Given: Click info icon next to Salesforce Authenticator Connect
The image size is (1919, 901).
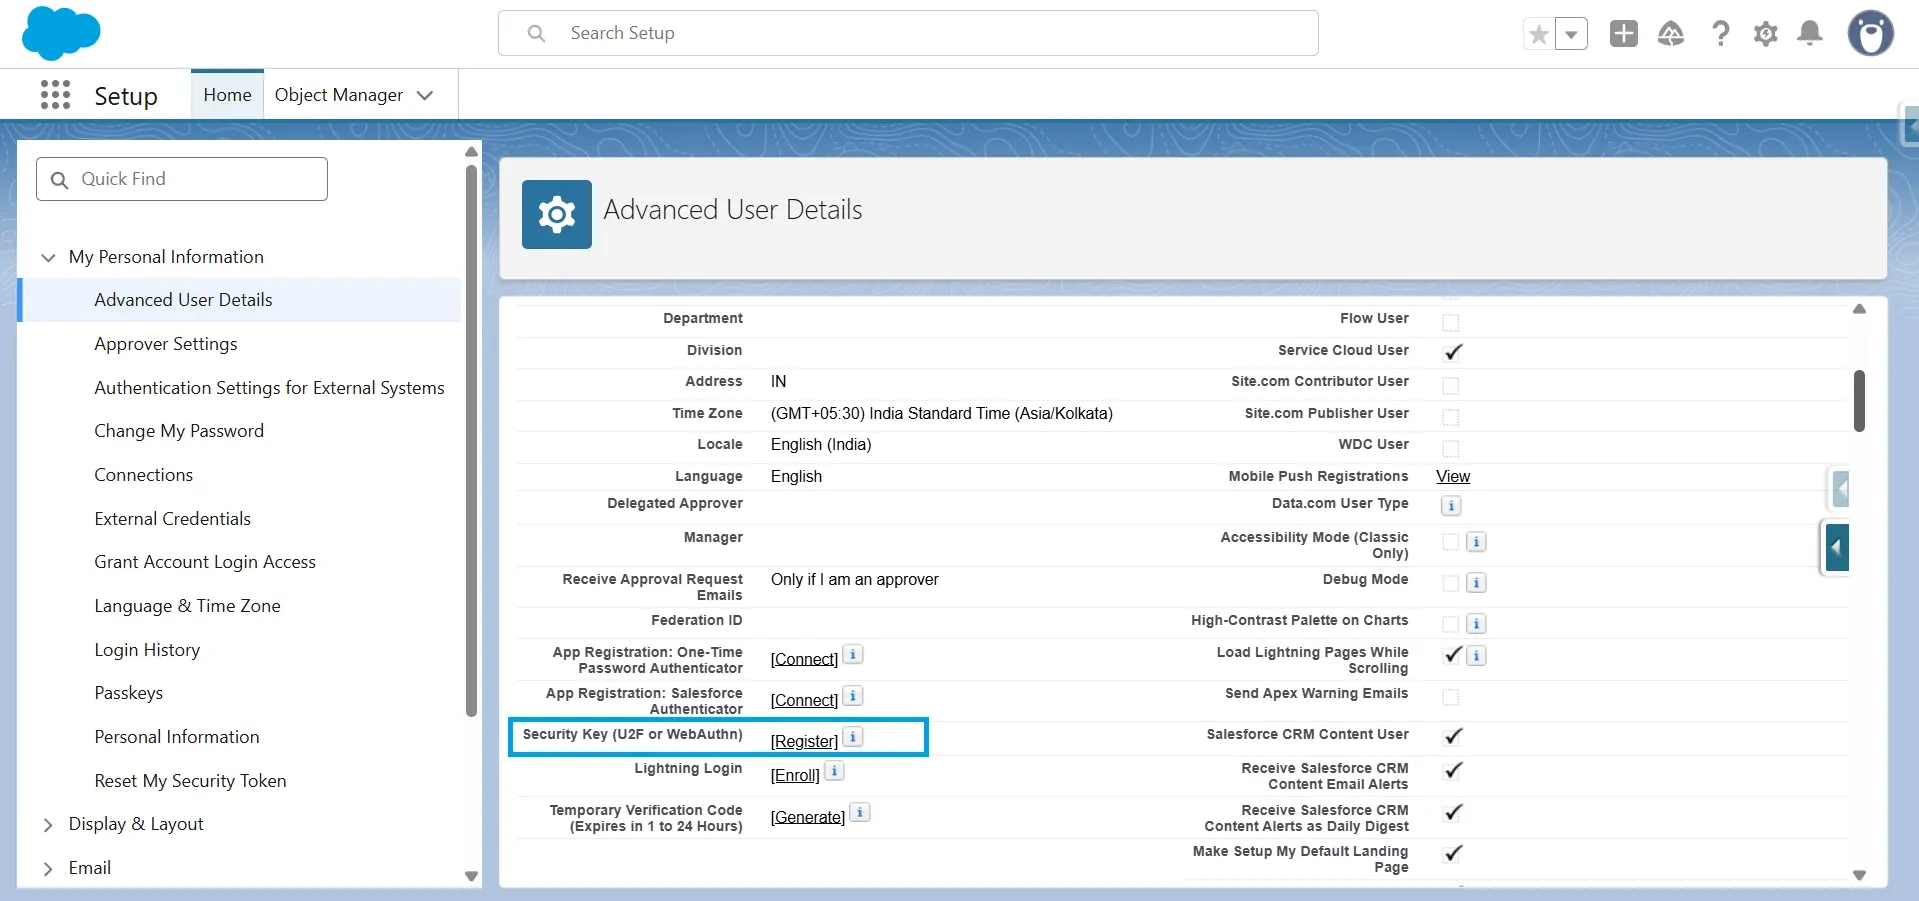Looking at the screenshot, I should click(x=853, y=695).
